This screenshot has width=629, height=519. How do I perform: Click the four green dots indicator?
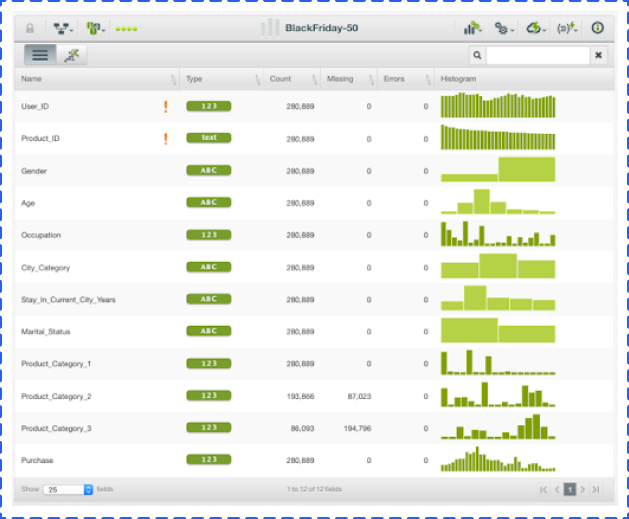click(x=126, y=29)
